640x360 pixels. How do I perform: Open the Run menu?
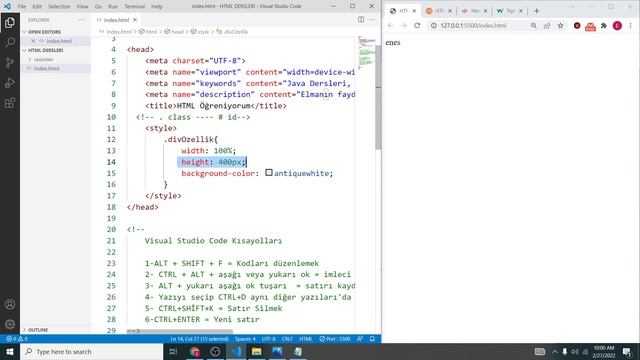[113, 7]
